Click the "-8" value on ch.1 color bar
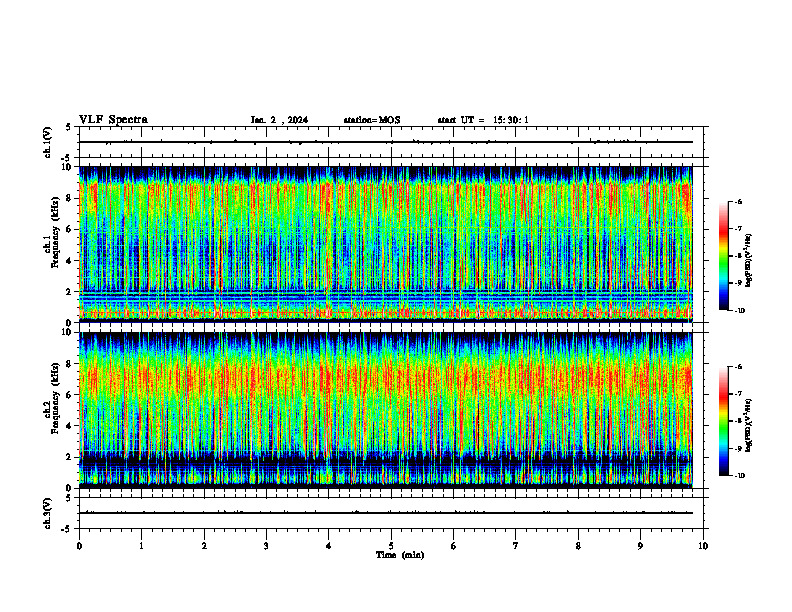Viewport: 792px width, 612px height. tap(738, 256)
